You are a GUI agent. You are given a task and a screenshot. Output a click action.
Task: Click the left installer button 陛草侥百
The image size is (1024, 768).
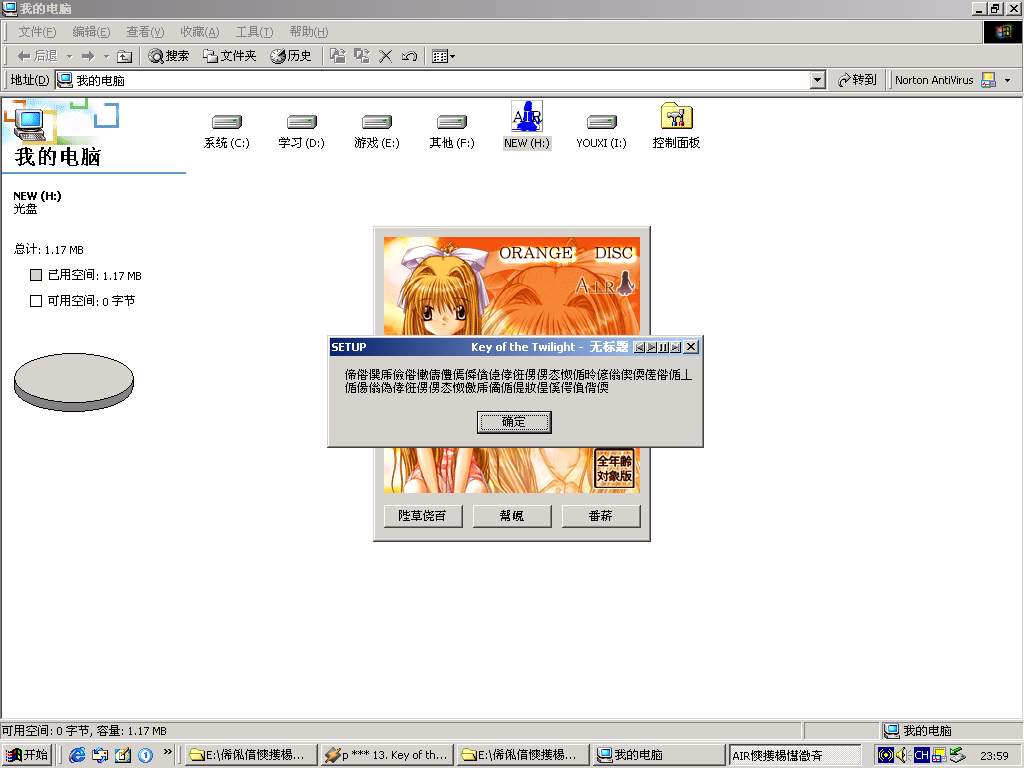(423, 516)
